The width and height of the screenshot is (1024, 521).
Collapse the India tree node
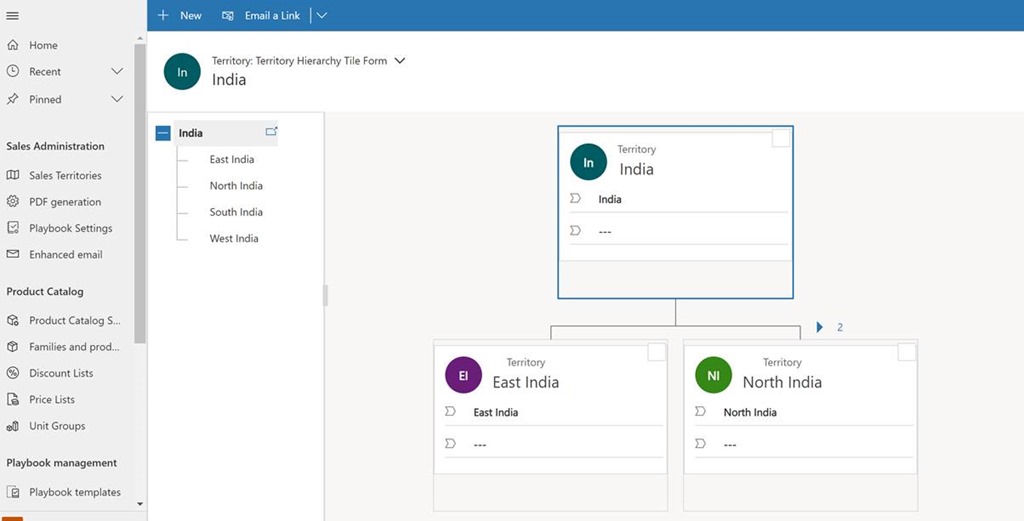163,133
